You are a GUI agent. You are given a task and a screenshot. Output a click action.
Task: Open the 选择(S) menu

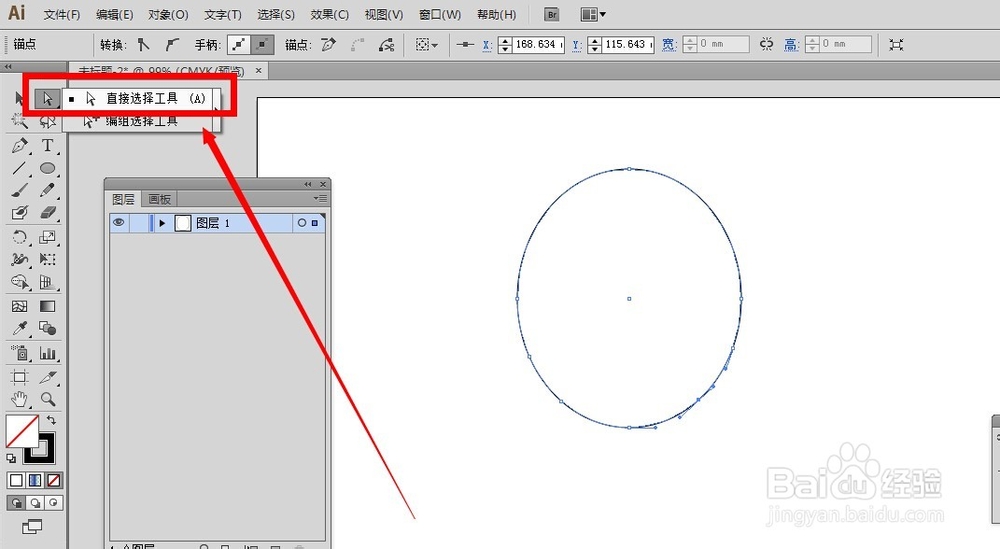coord(276,15)
